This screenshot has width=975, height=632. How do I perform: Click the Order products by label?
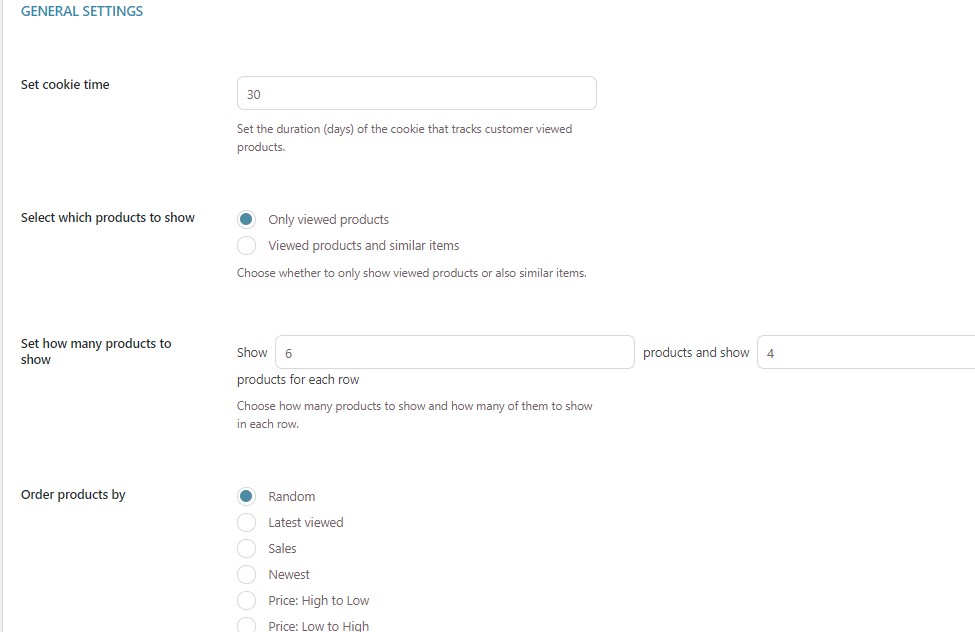tap(73, 495)
